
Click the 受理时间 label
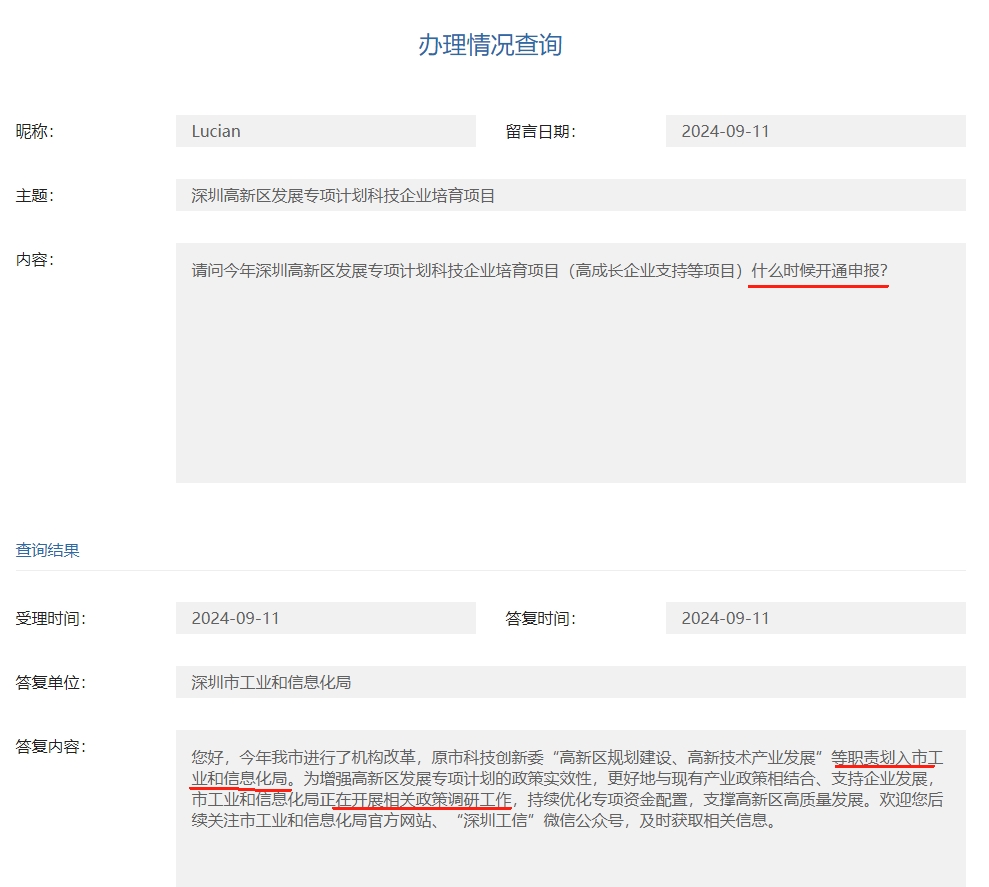coord(51,618)
